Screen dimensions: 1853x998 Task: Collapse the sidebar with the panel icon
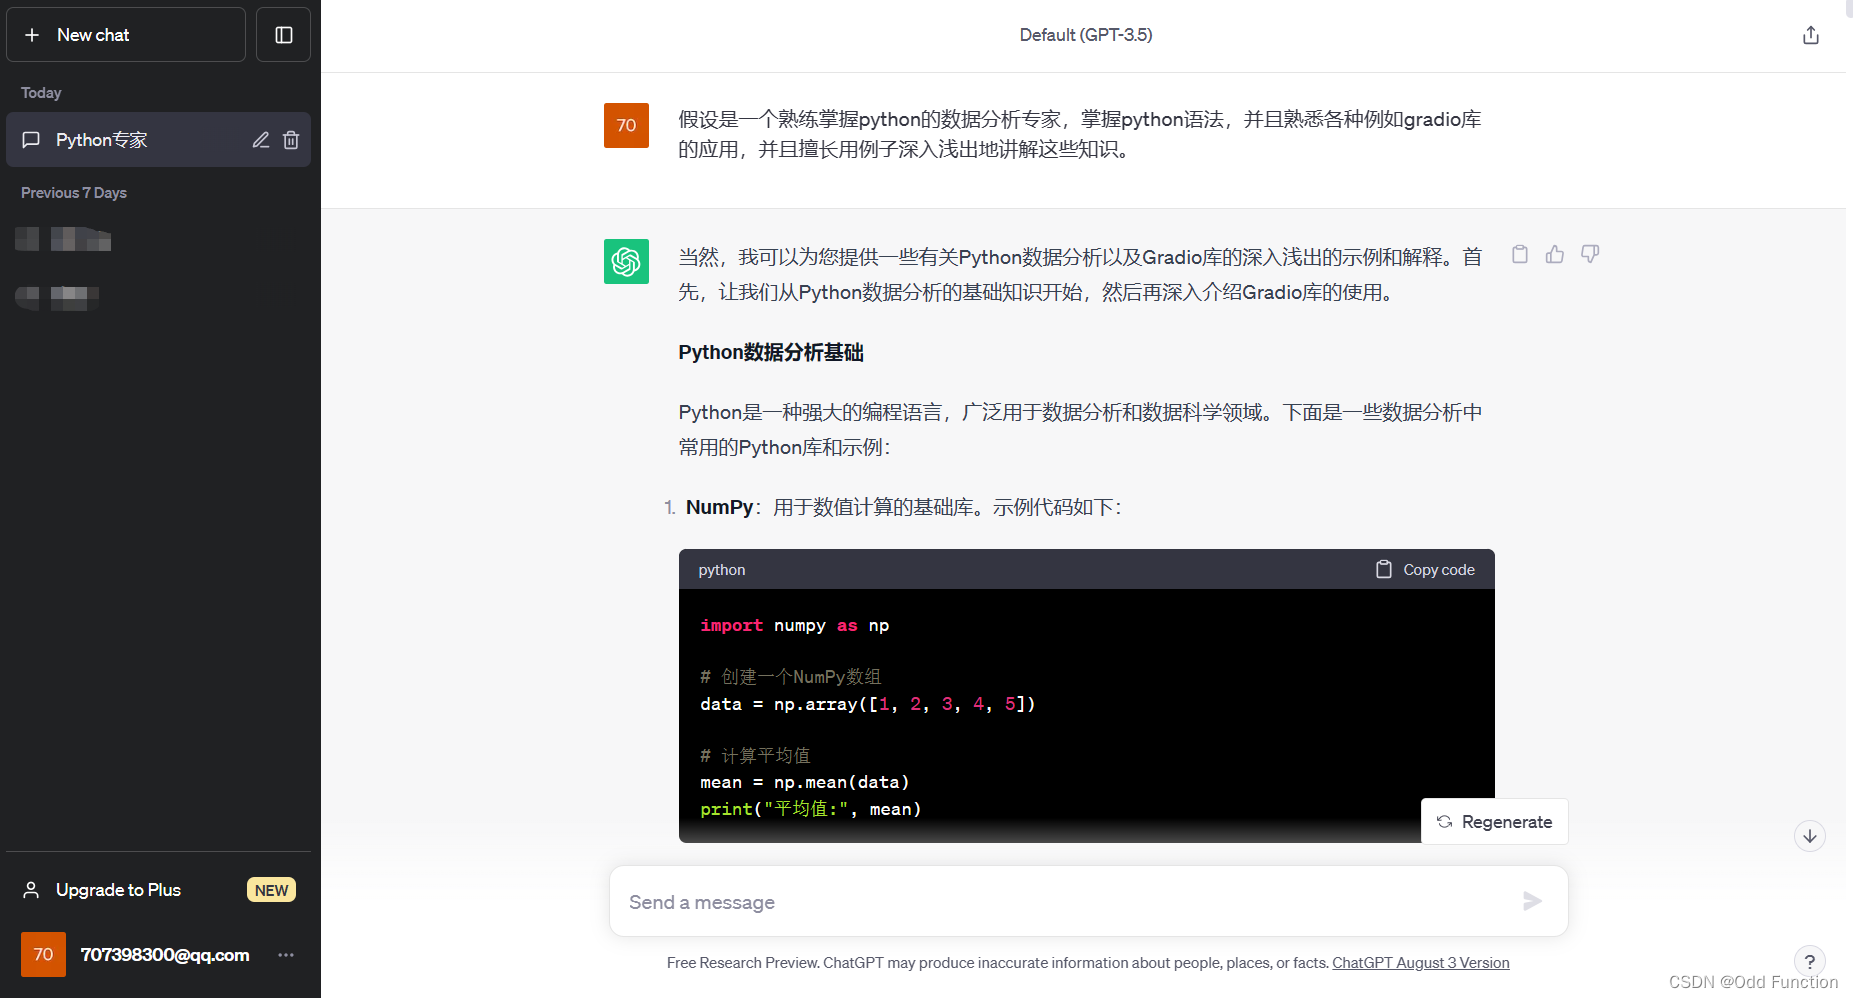pos(283,35)
